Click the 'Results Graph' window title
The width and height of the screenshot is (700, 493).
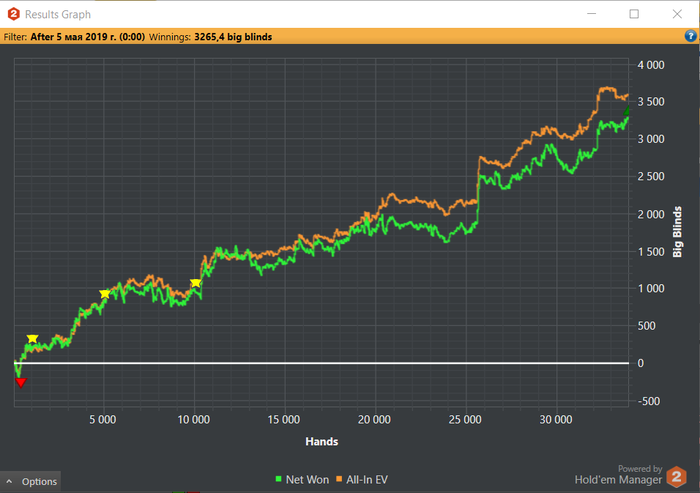coord(58,14)
